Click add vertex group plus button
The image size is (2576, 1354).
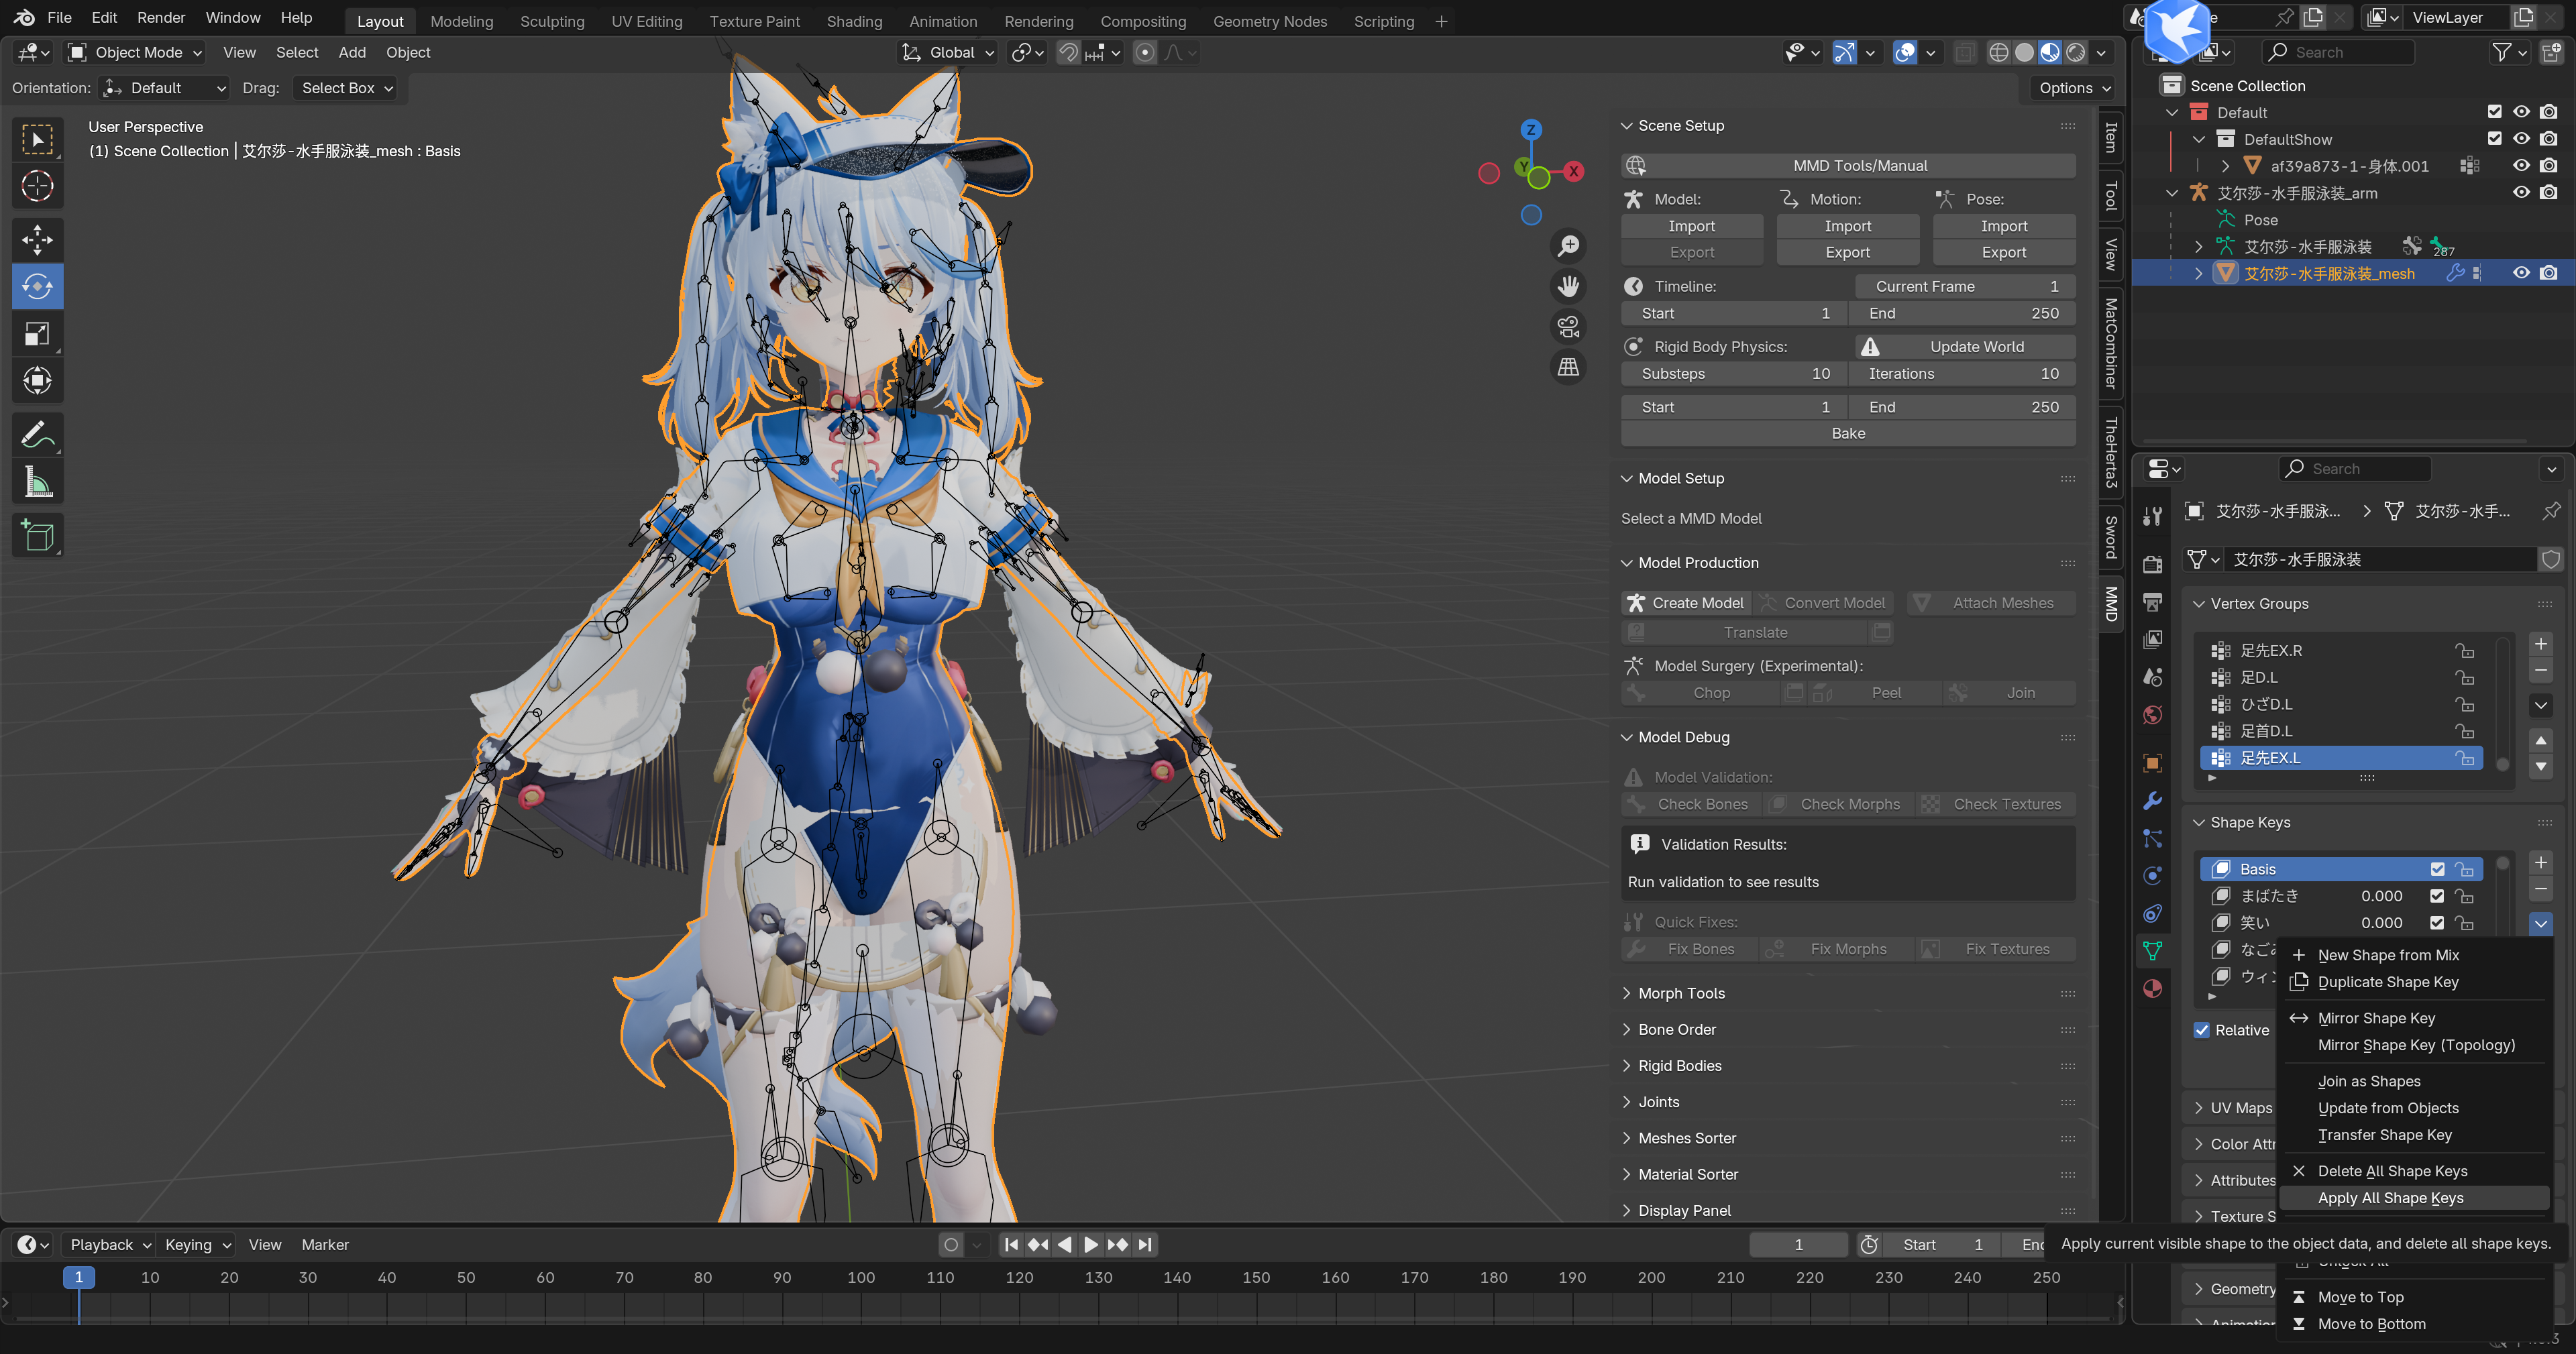click(2541, 644)
